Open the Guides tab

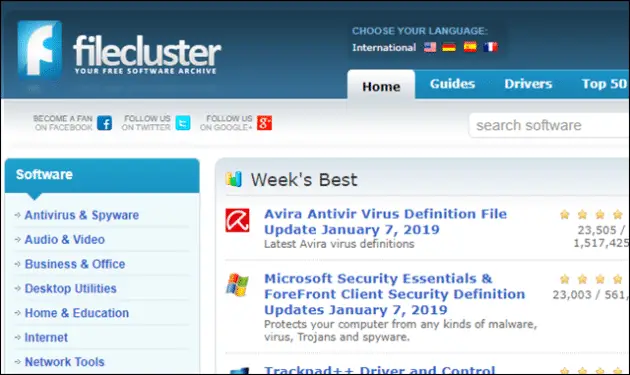point(452,84)
